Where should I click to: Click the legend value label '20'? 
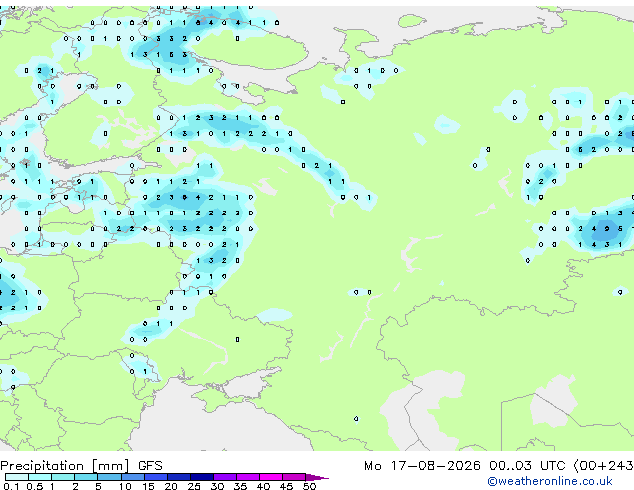coord(171,486)
